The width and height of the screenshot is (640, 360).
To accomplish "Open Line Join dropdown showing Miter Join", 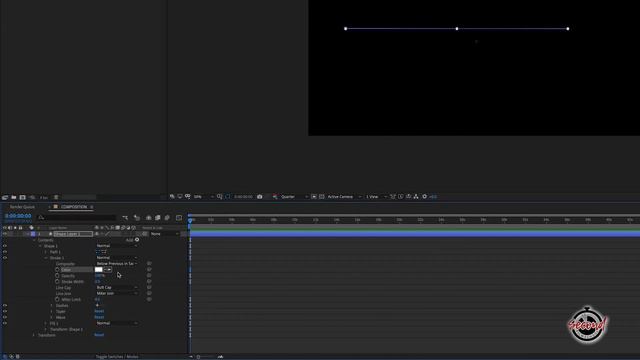I will [116, 293].
